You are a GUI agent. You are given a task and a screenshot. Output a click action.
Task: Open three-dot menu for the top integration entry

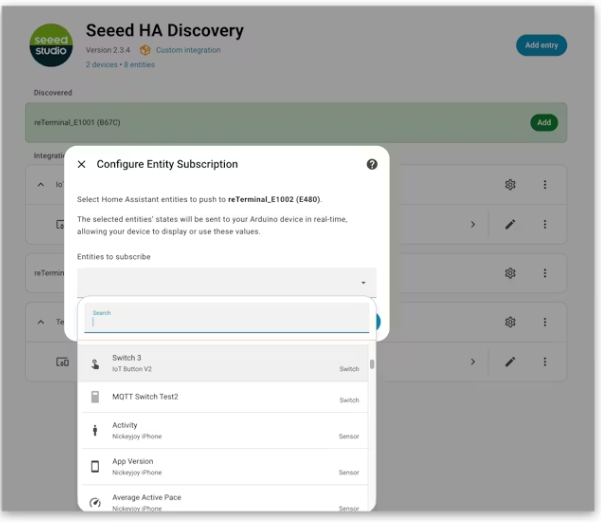[x=545, y=185]
